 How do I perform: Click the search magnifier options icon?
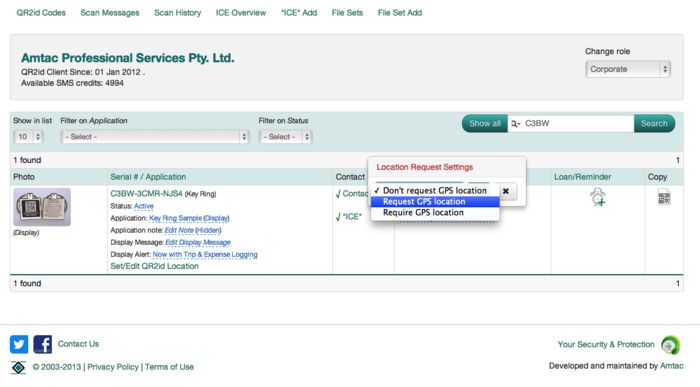click(x=516, y=124)
